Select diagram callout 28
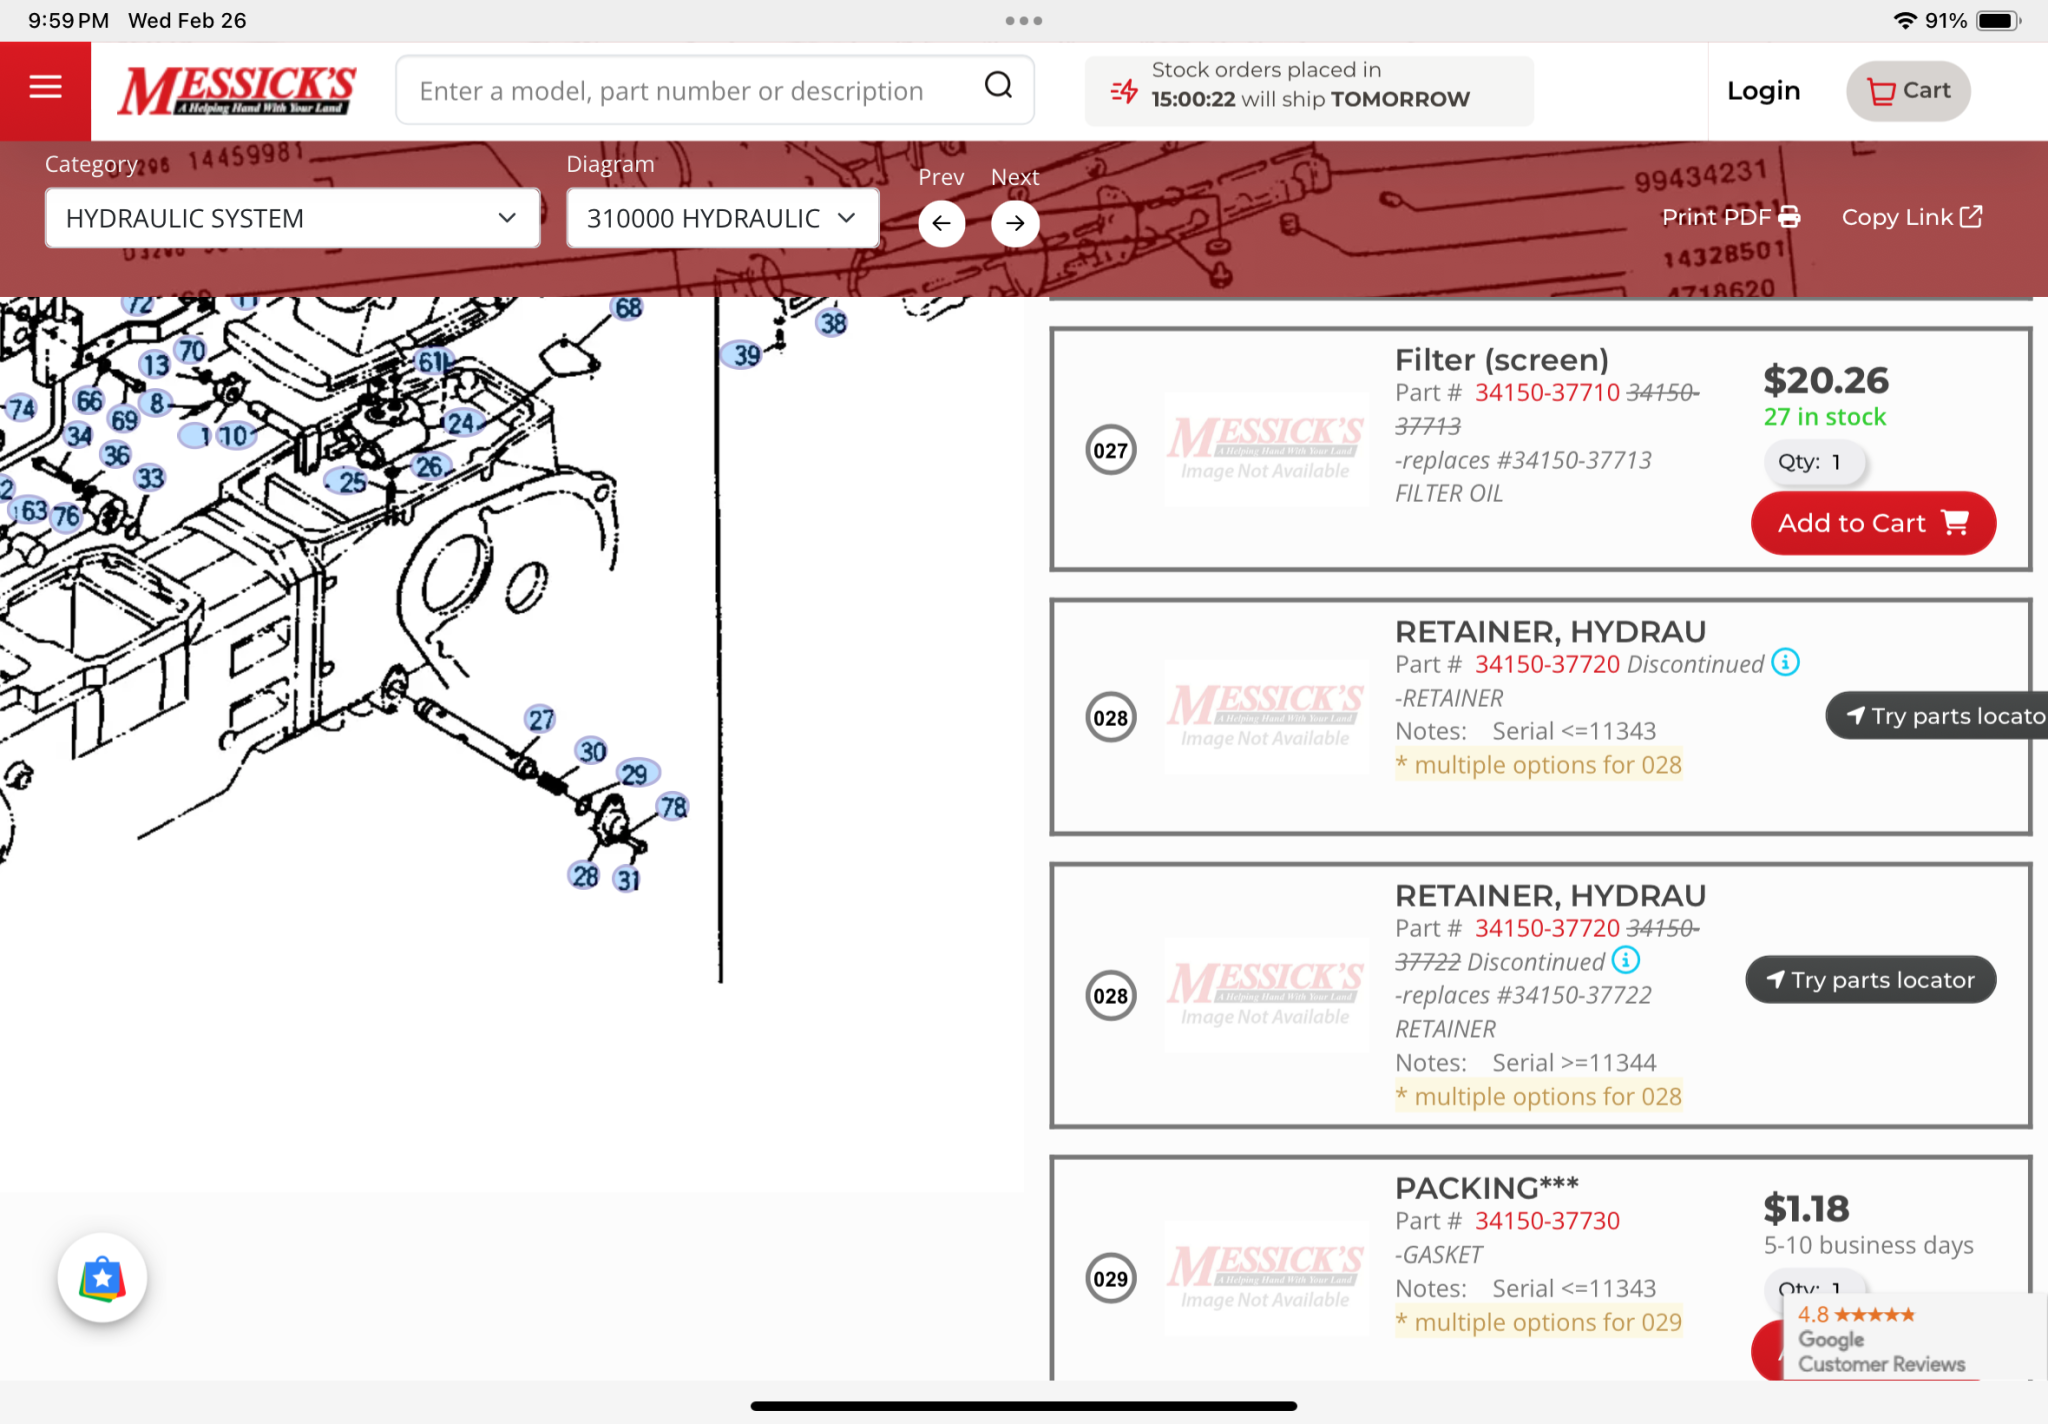The height and width of the screenshot is (1424, 2048). pos(585,876)
